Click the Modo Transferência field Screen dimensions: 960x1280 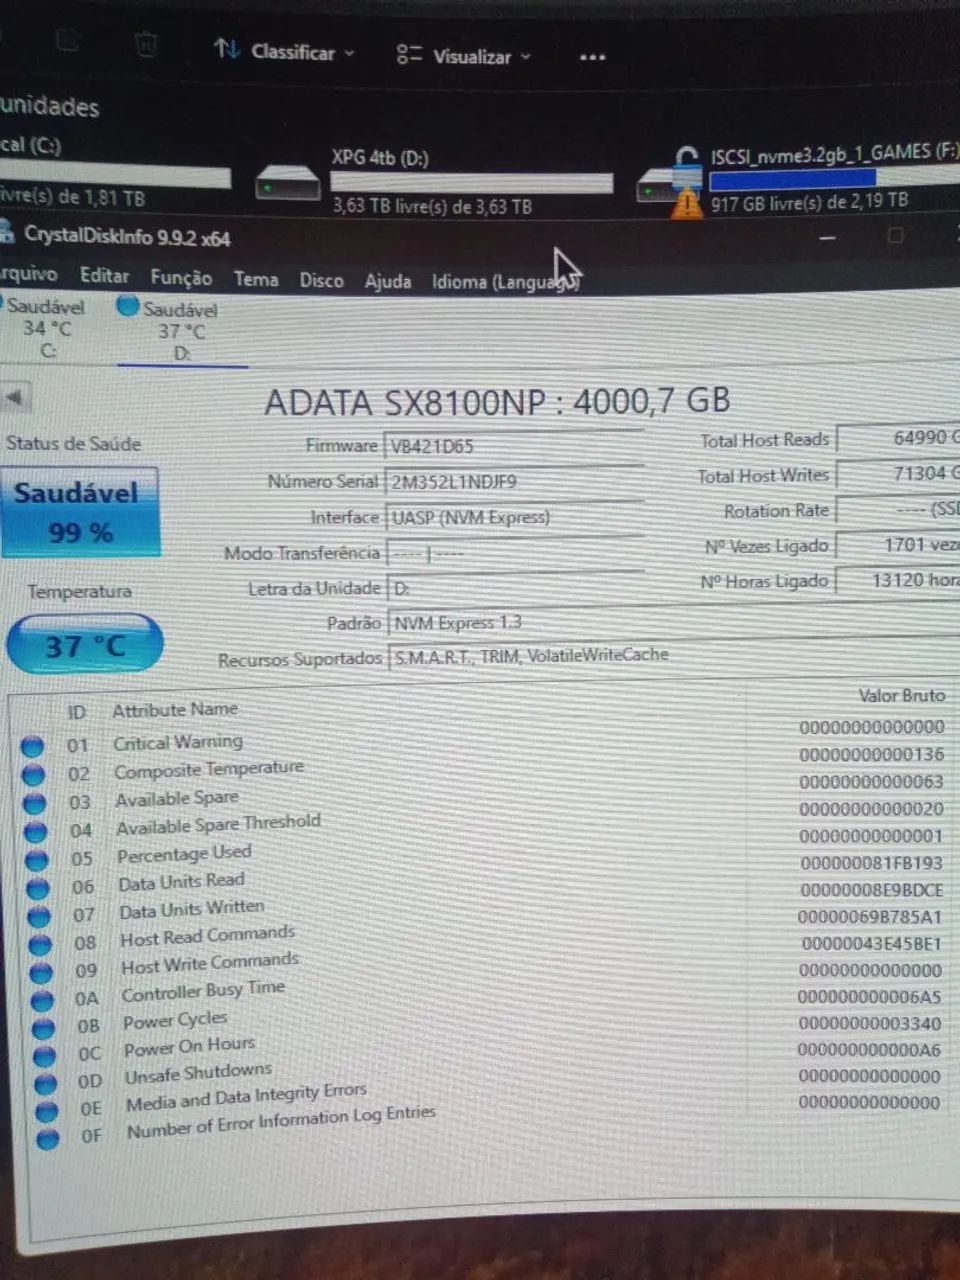pyautogui.click(x=514, y=552)
